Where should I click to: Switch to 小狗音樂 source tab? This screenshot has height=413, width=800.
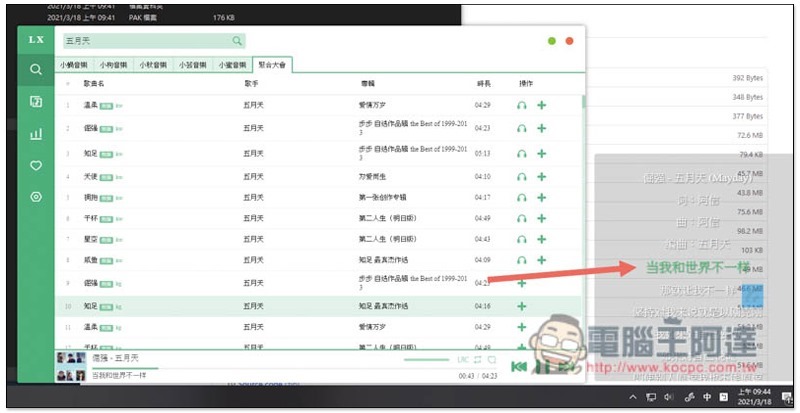[x=113, y=65]
